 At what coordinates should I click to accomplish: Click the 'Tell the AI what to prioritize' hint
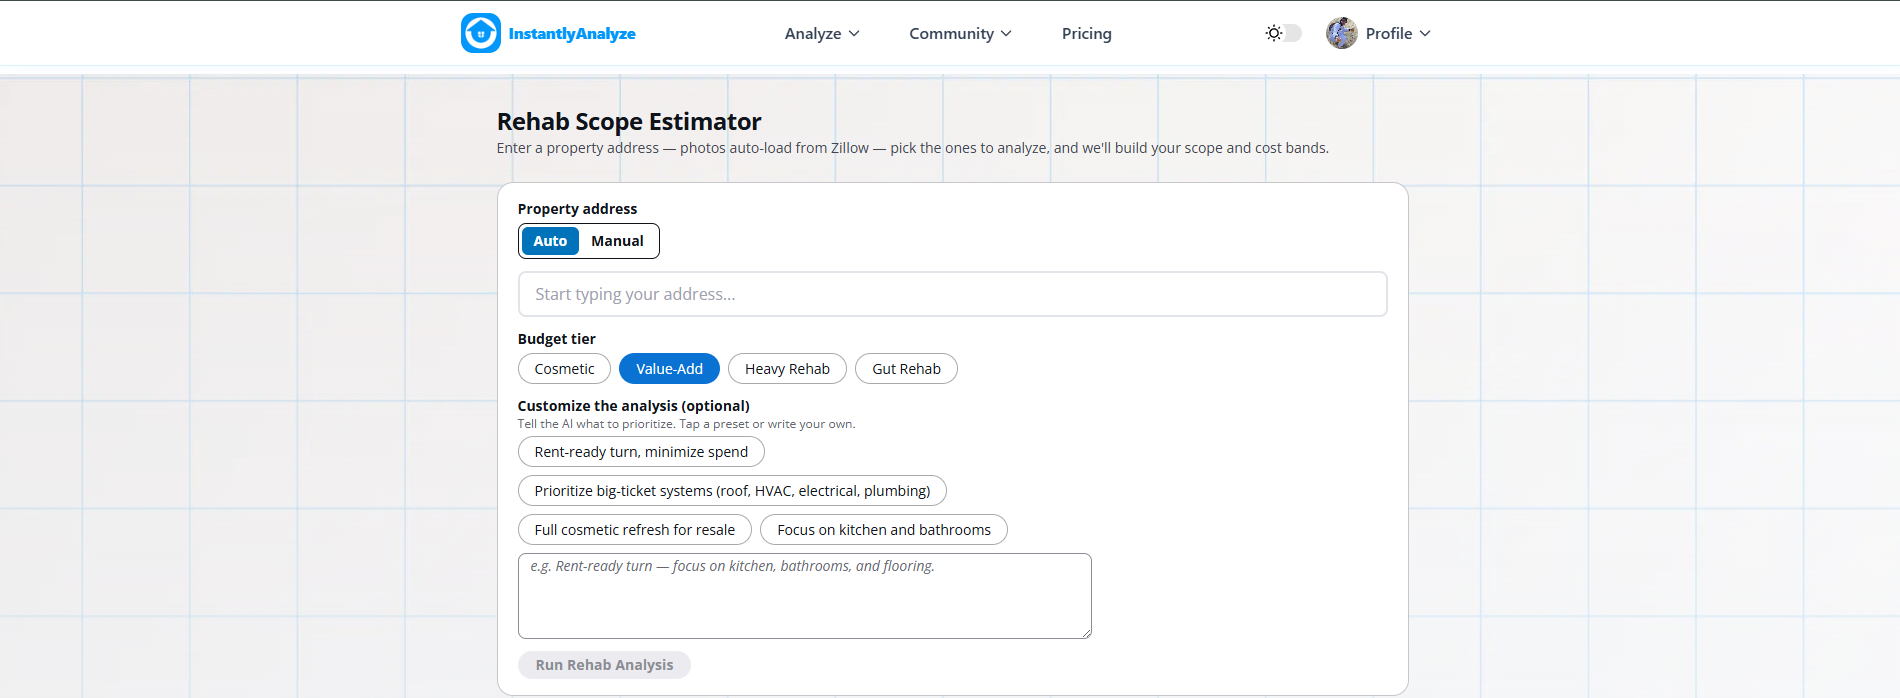click(x=686, y=424)
